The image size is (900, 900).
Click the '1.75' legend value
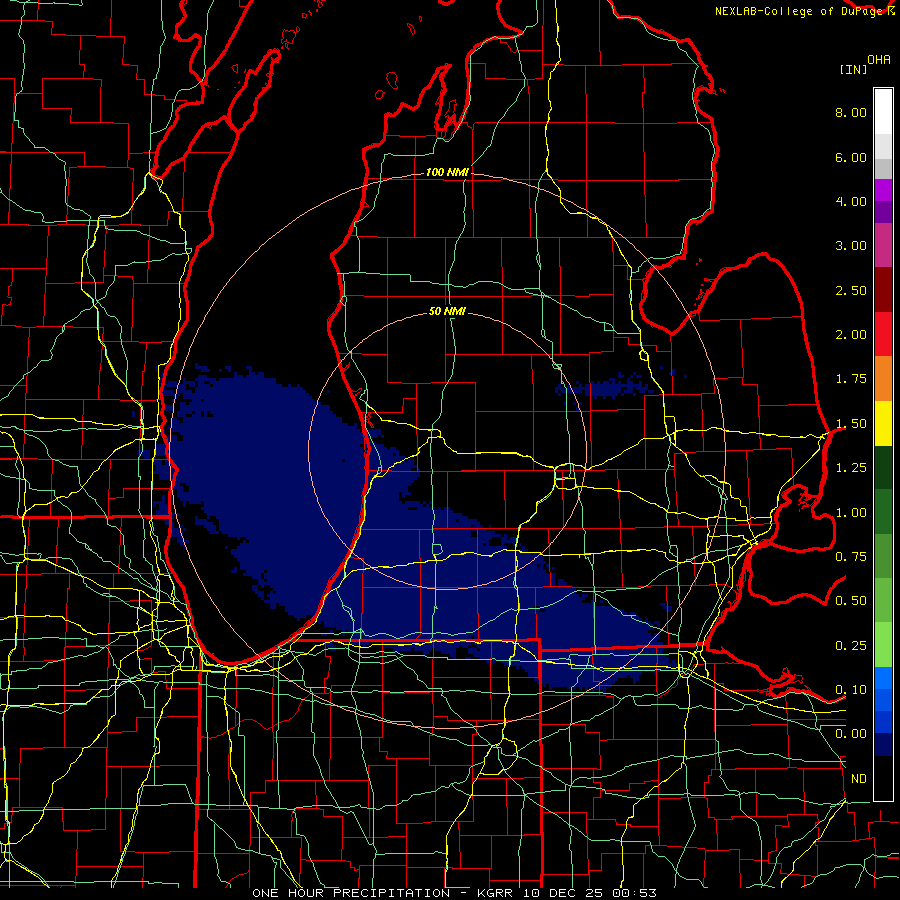point(851,379)
